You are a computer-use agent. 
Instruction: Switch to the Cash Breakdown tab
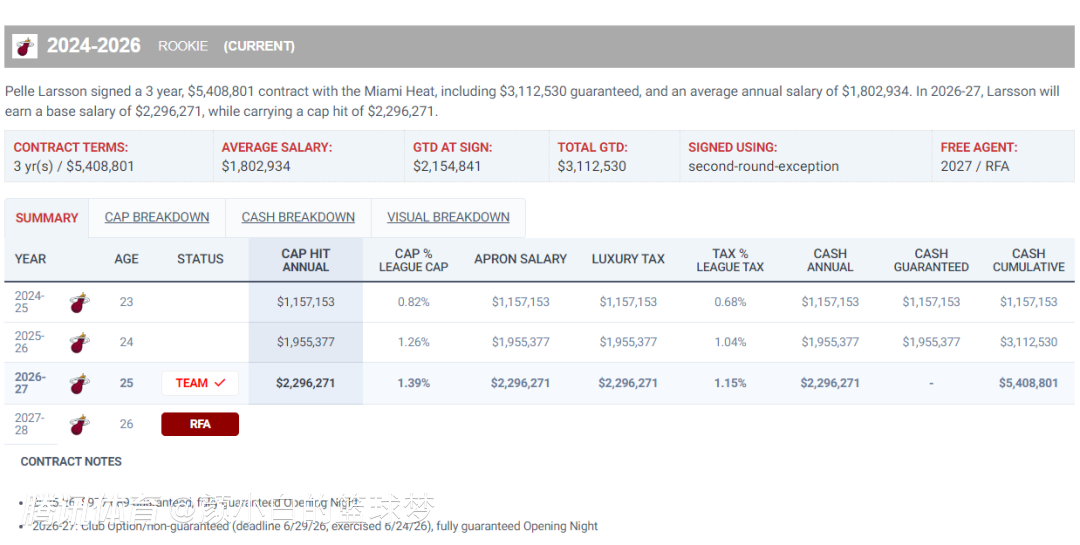[298, 217]
